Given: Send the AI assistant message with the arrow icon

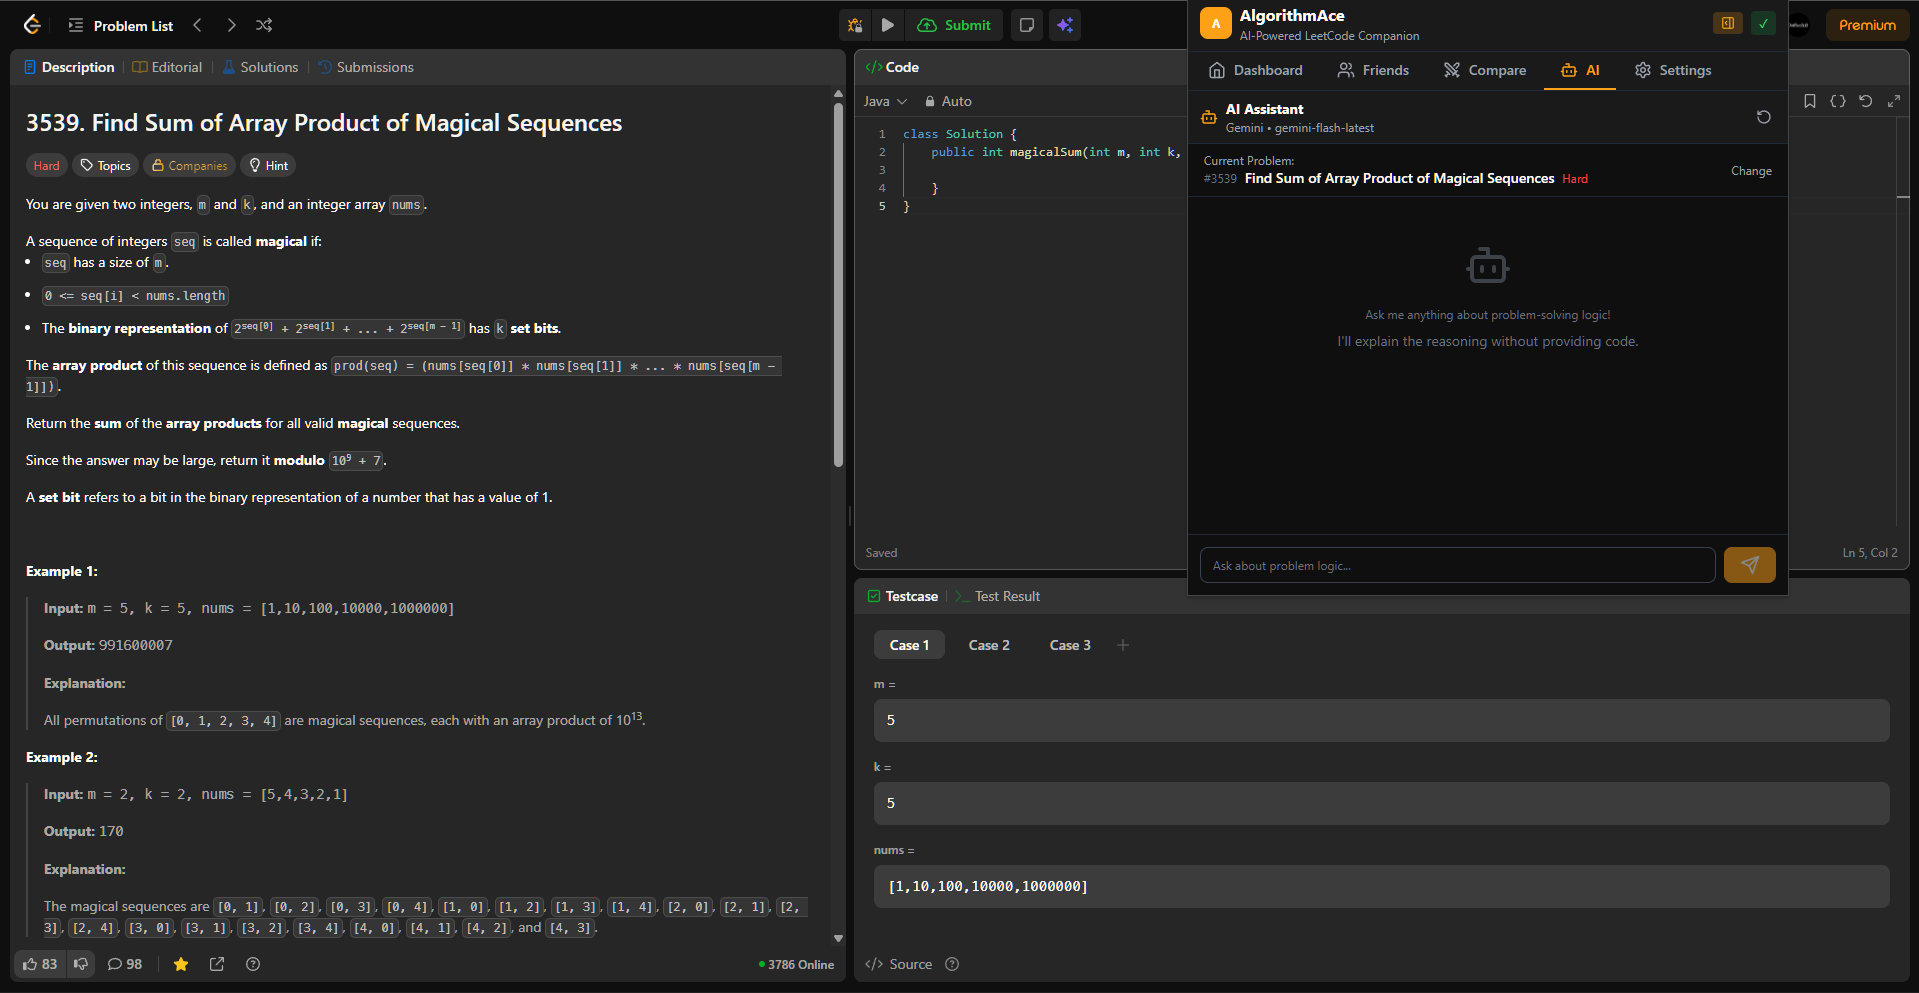Looking at the screenshot, I should (1748, 565).
